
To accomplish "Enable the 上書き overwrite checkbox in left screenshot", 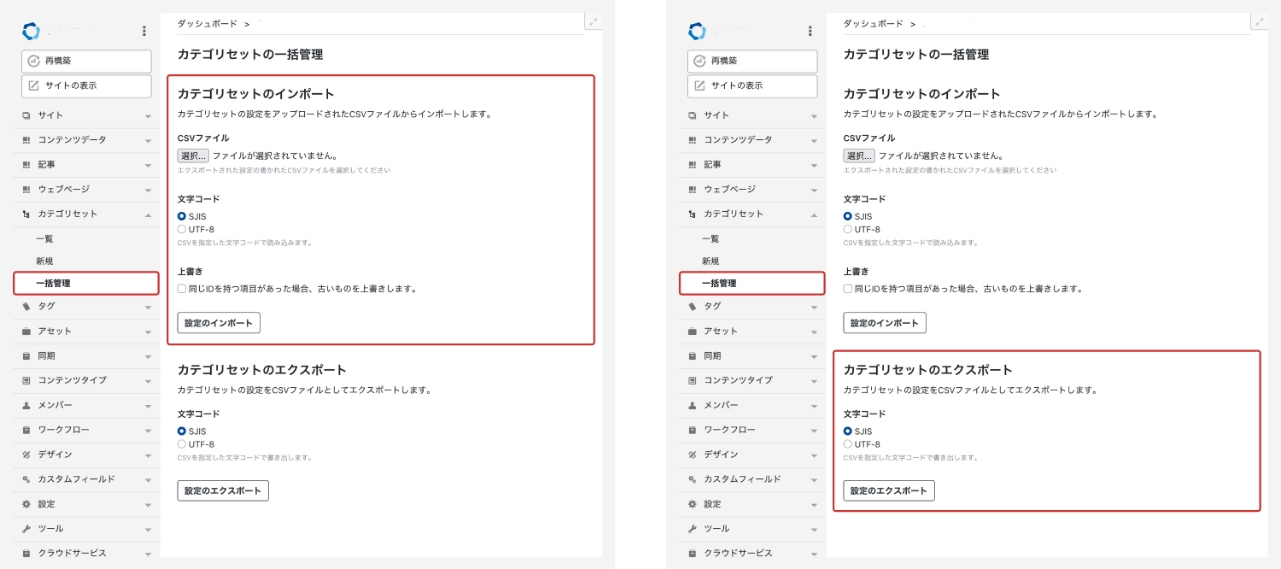I will click(x=182, y=288).
